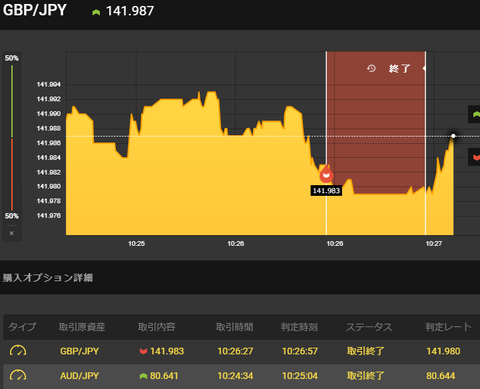Screen dimensions: 480x389
Task: Click the red down marker on the chart
Action: tap(326, 174)
